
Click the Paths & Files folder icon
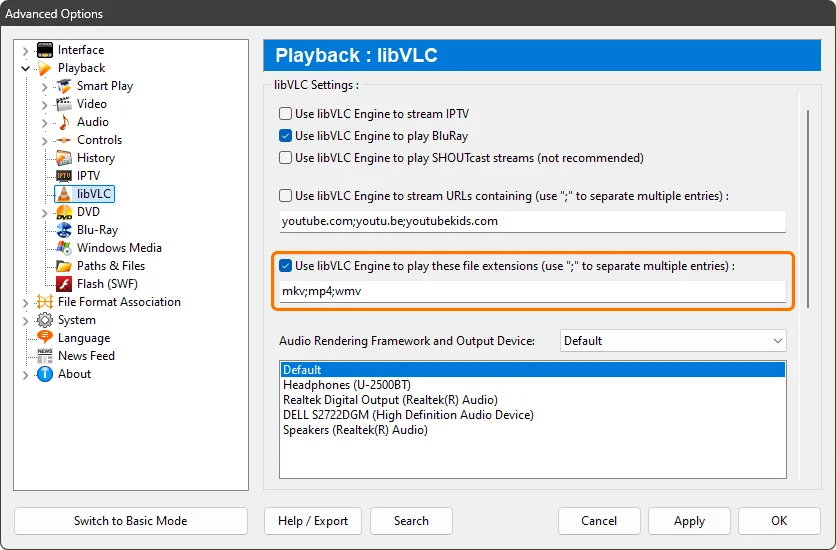(64, 266)
